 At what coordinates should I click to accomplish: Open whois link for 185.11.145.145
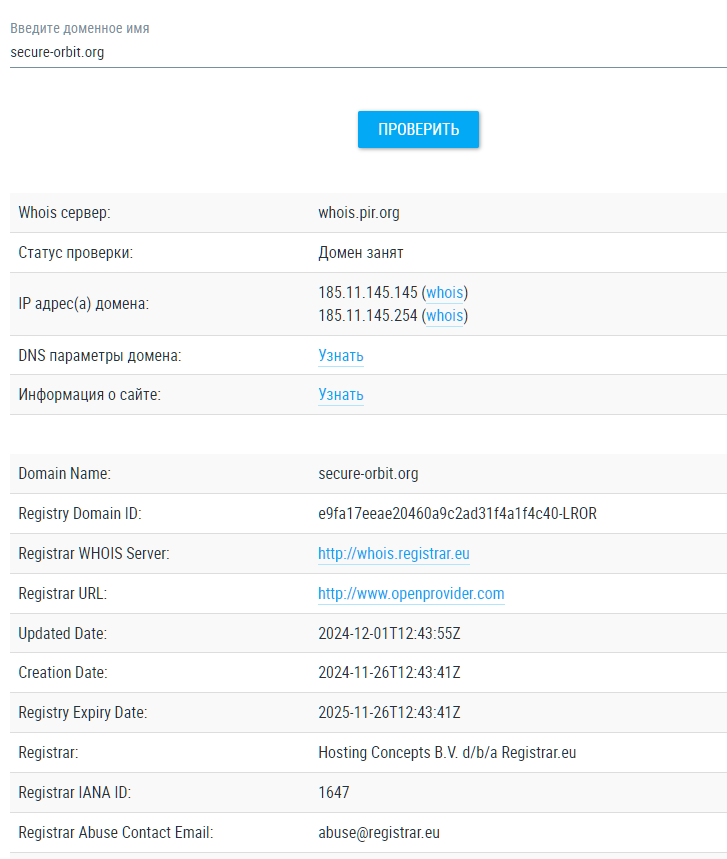click(445, 293)
